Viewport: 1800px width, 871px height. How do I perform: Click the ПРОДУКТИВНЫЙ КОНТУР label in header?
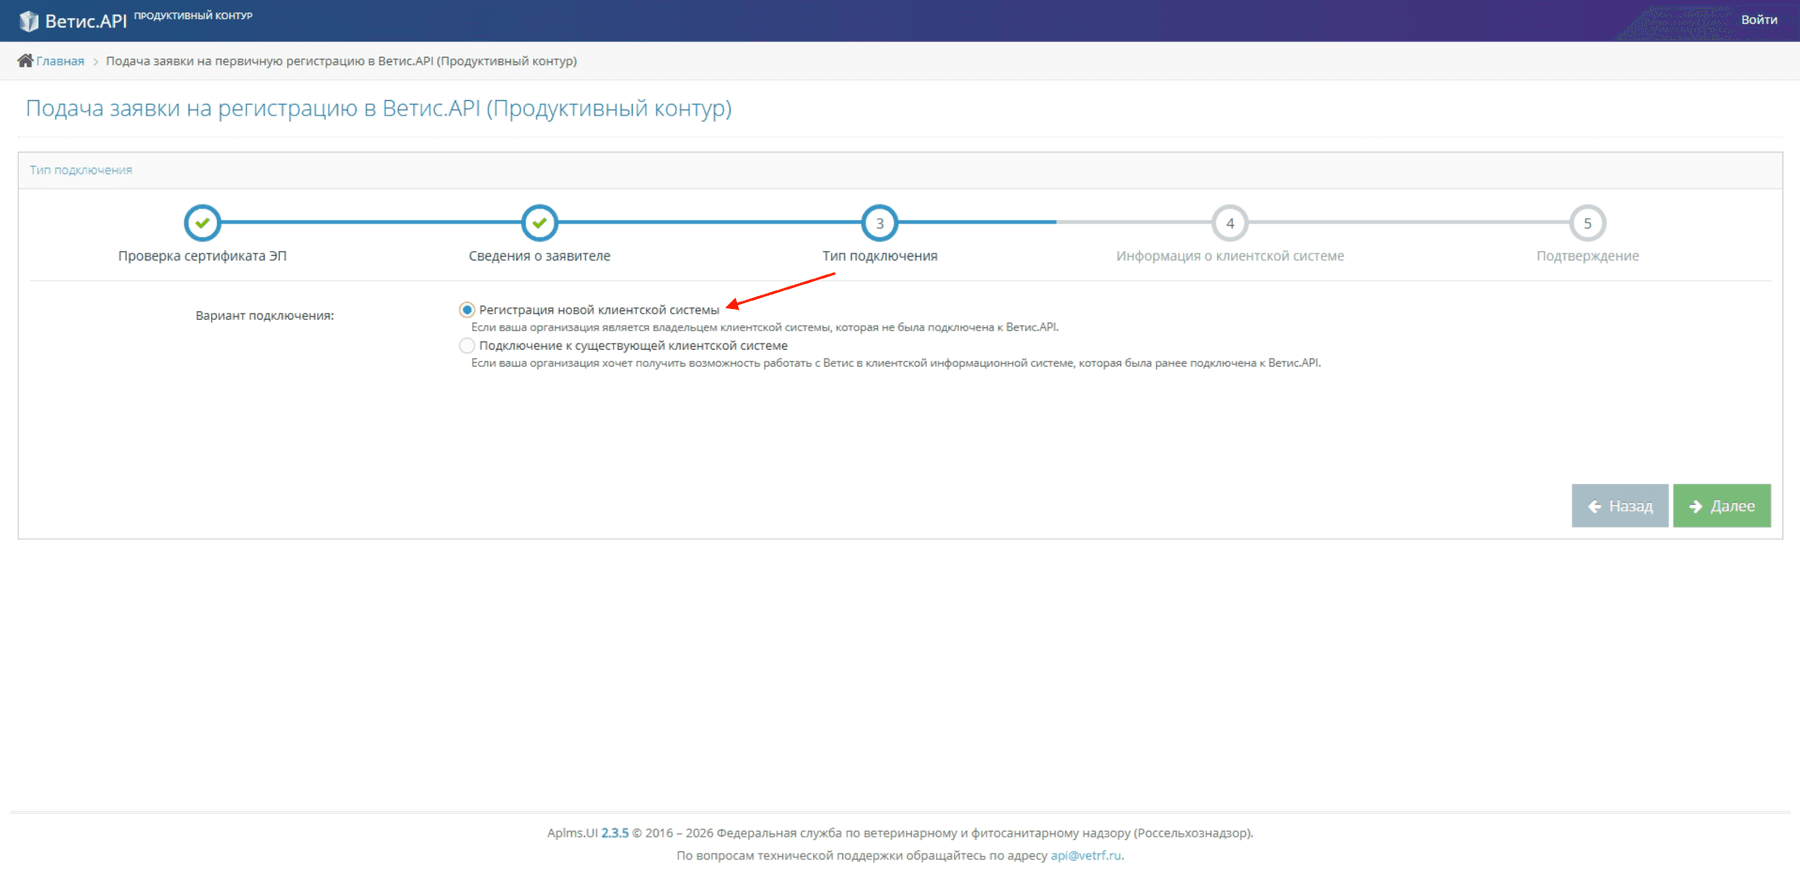(193, 16)
